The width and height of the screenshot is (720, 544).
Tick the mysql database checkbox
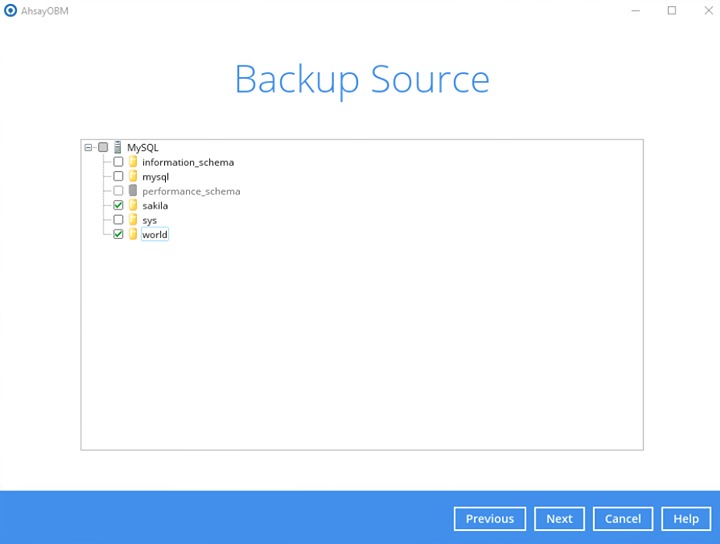click(x=118, y=176)
